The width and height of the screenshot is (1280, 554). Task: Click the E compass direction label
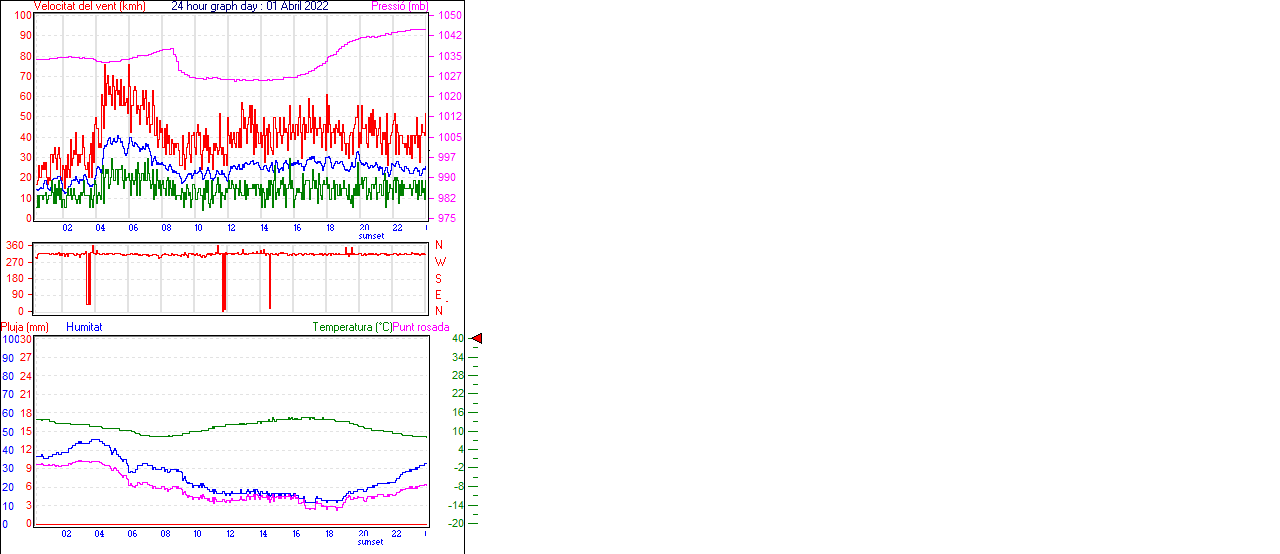pos(438,295)
